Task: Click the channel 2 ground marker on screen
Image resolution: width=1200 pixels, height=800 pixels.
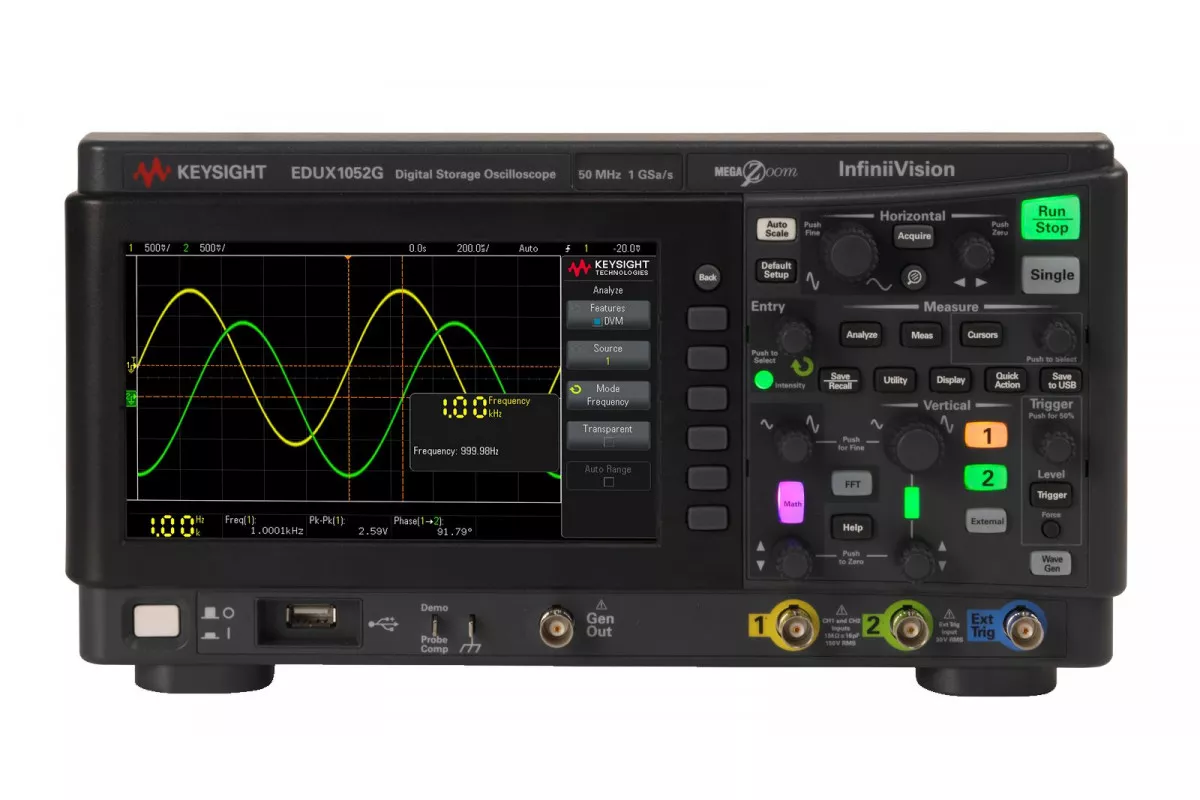Action: pos(130,399)
